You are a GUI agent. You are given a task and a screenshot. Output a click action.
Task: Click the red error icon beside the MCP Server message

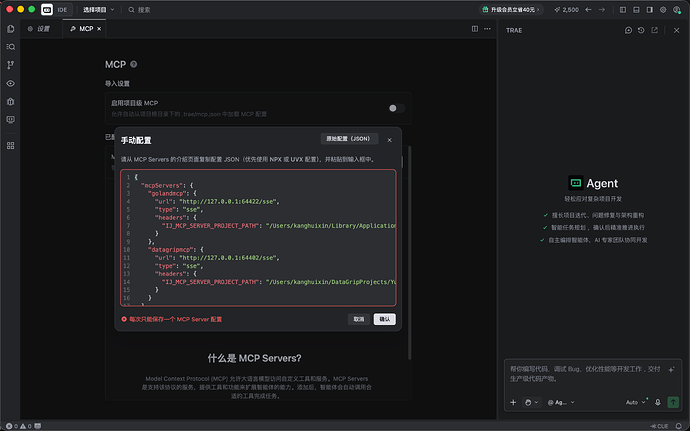[124, 319]
